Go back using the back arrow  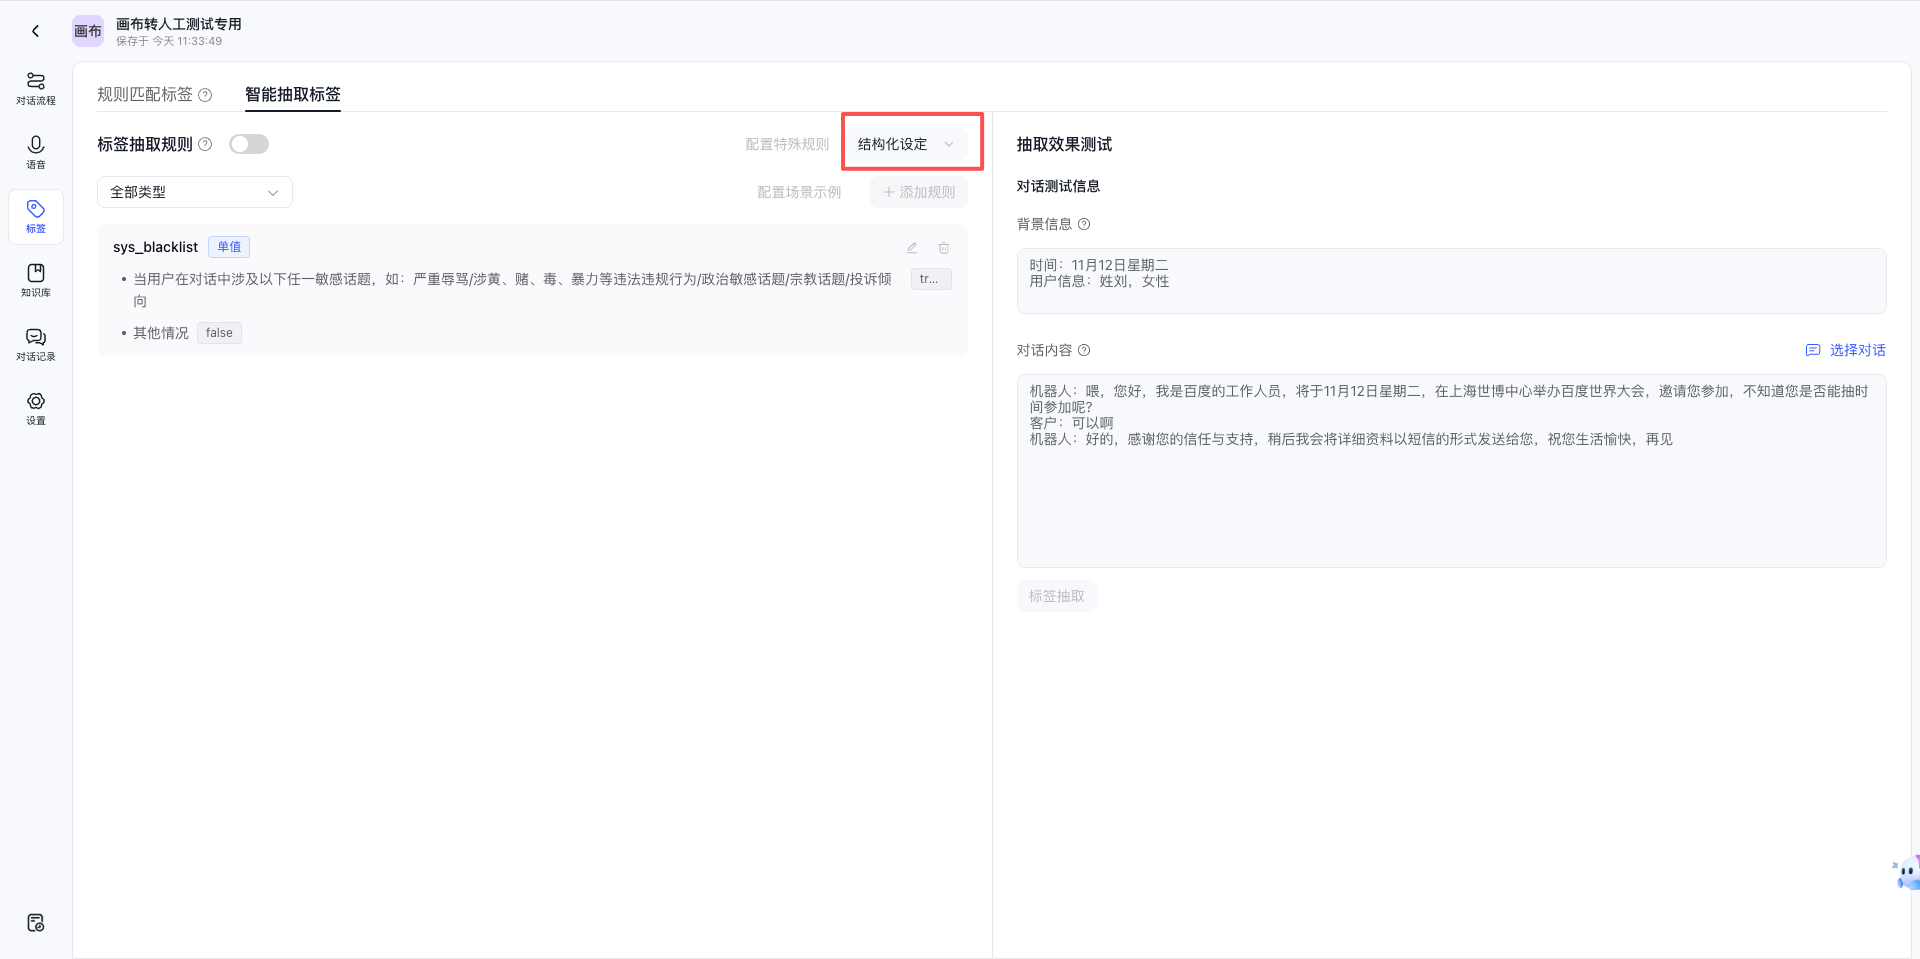[x=35, y=31]
